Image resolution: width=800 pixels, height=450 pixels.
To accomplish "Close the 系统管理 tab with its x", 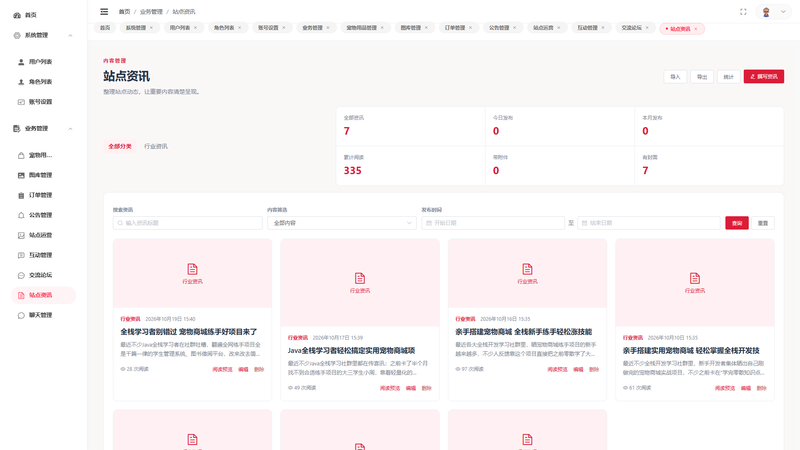I will [x=151, y=28].
